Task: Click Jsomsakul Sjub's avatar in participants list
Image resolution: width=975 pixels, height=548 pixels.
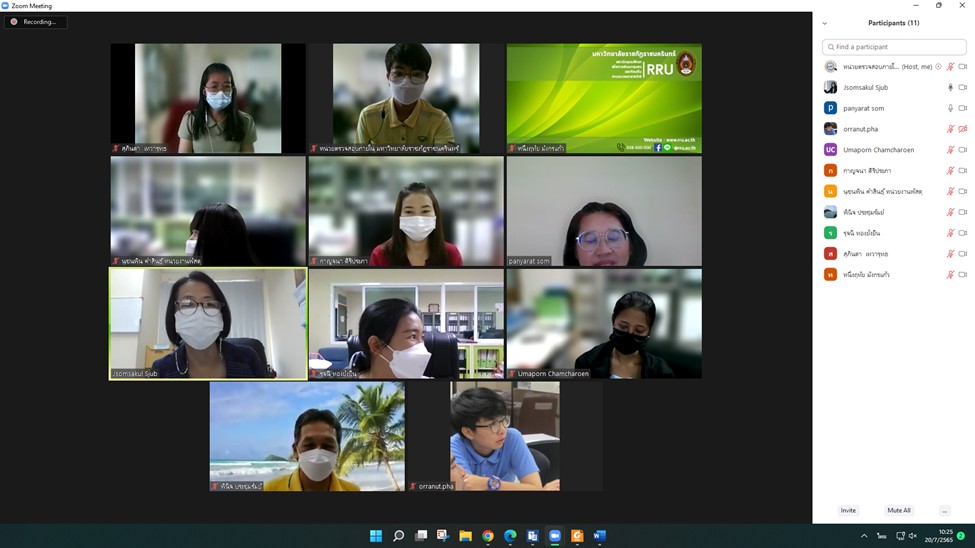Action: coord(830,88)
